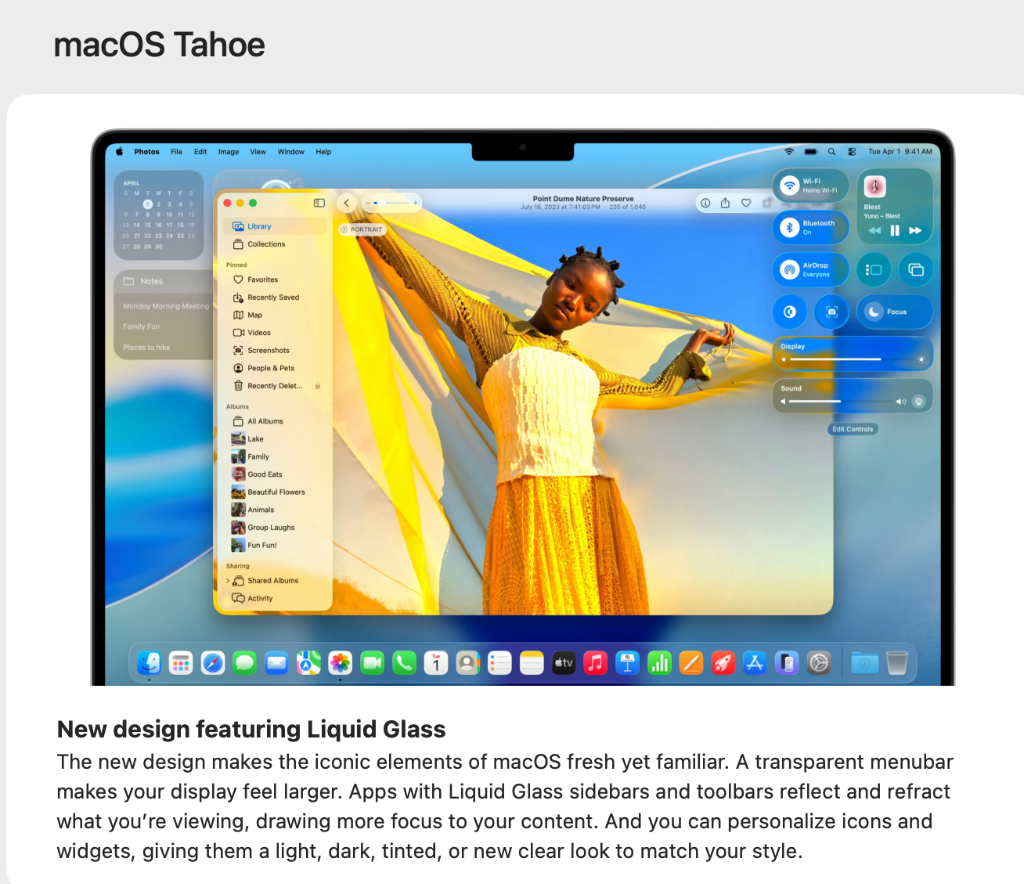This screenshot has height=884, width=1024.
Task: Open the Group Laughs album
Action: click(x=274, y=528)
